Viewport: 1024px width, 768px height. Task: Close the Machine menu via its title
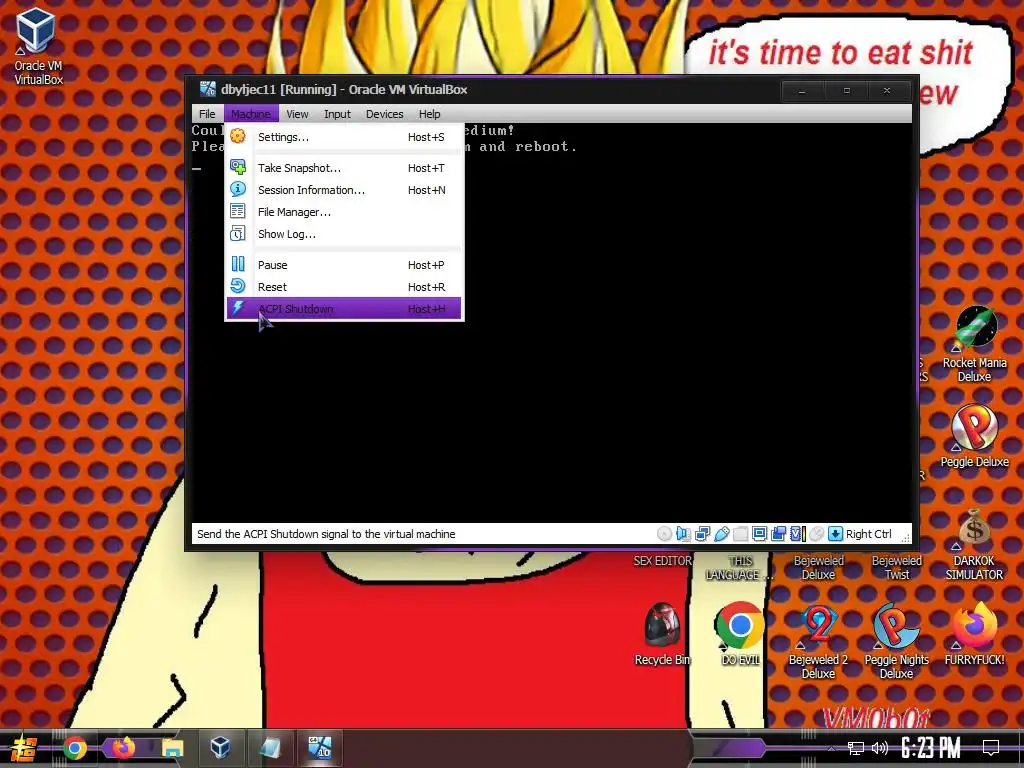[x=251, y=114]
